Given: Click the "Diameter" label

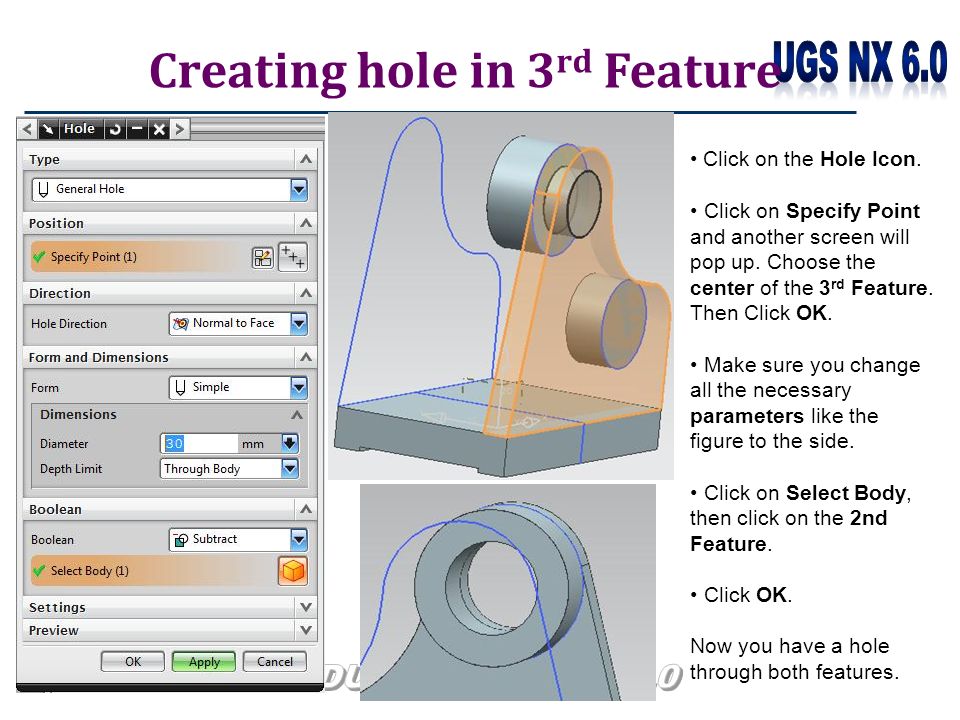Looking at the screenshot, I should tap(64, 444).
